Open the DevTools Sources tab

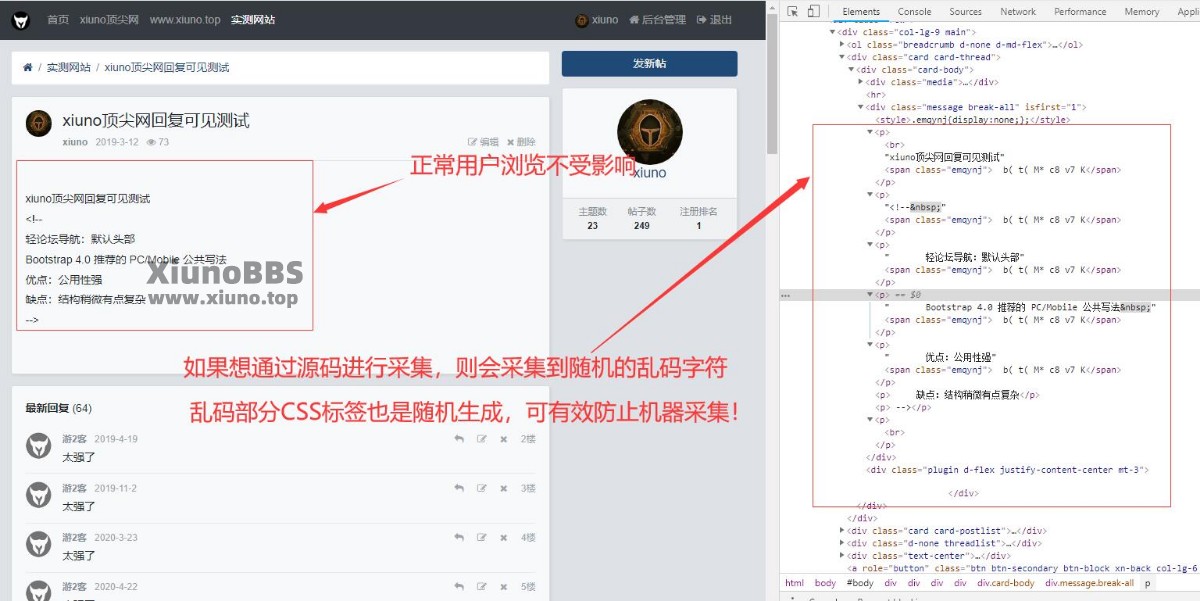pyautogui.click(x=965, y=11)
